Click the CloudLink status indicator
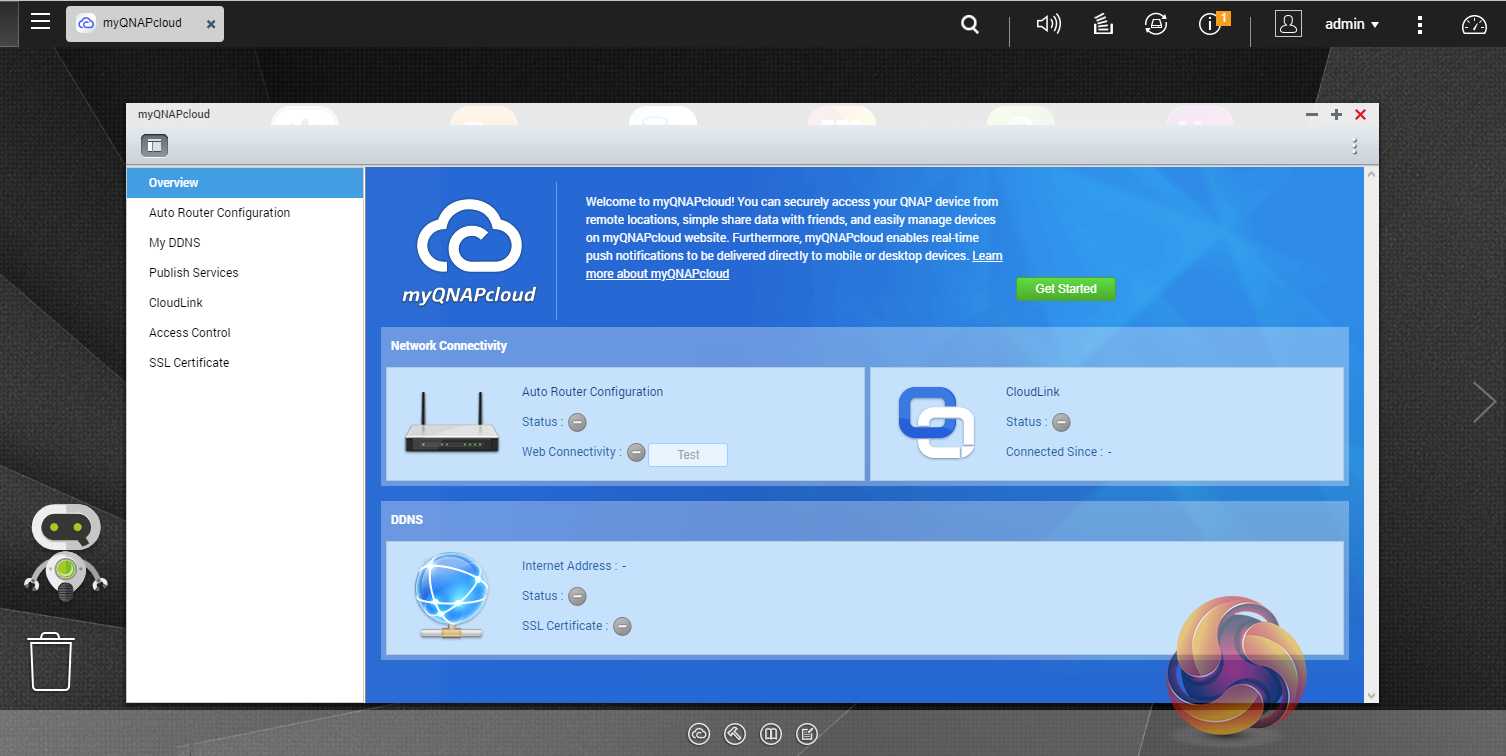The height and width of the screenshot is (756, 1506). click(x=1061, y=423)
